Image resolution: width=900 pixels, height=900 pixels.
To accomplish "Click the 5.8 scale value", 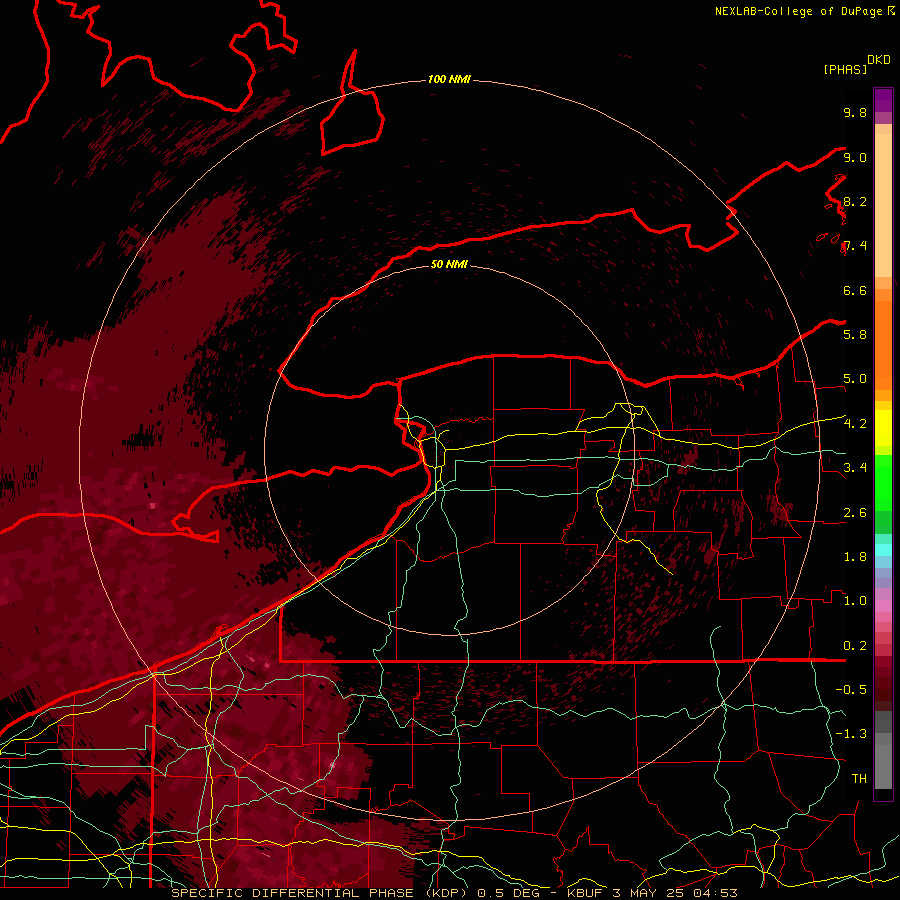I will (x=855, y=335).
